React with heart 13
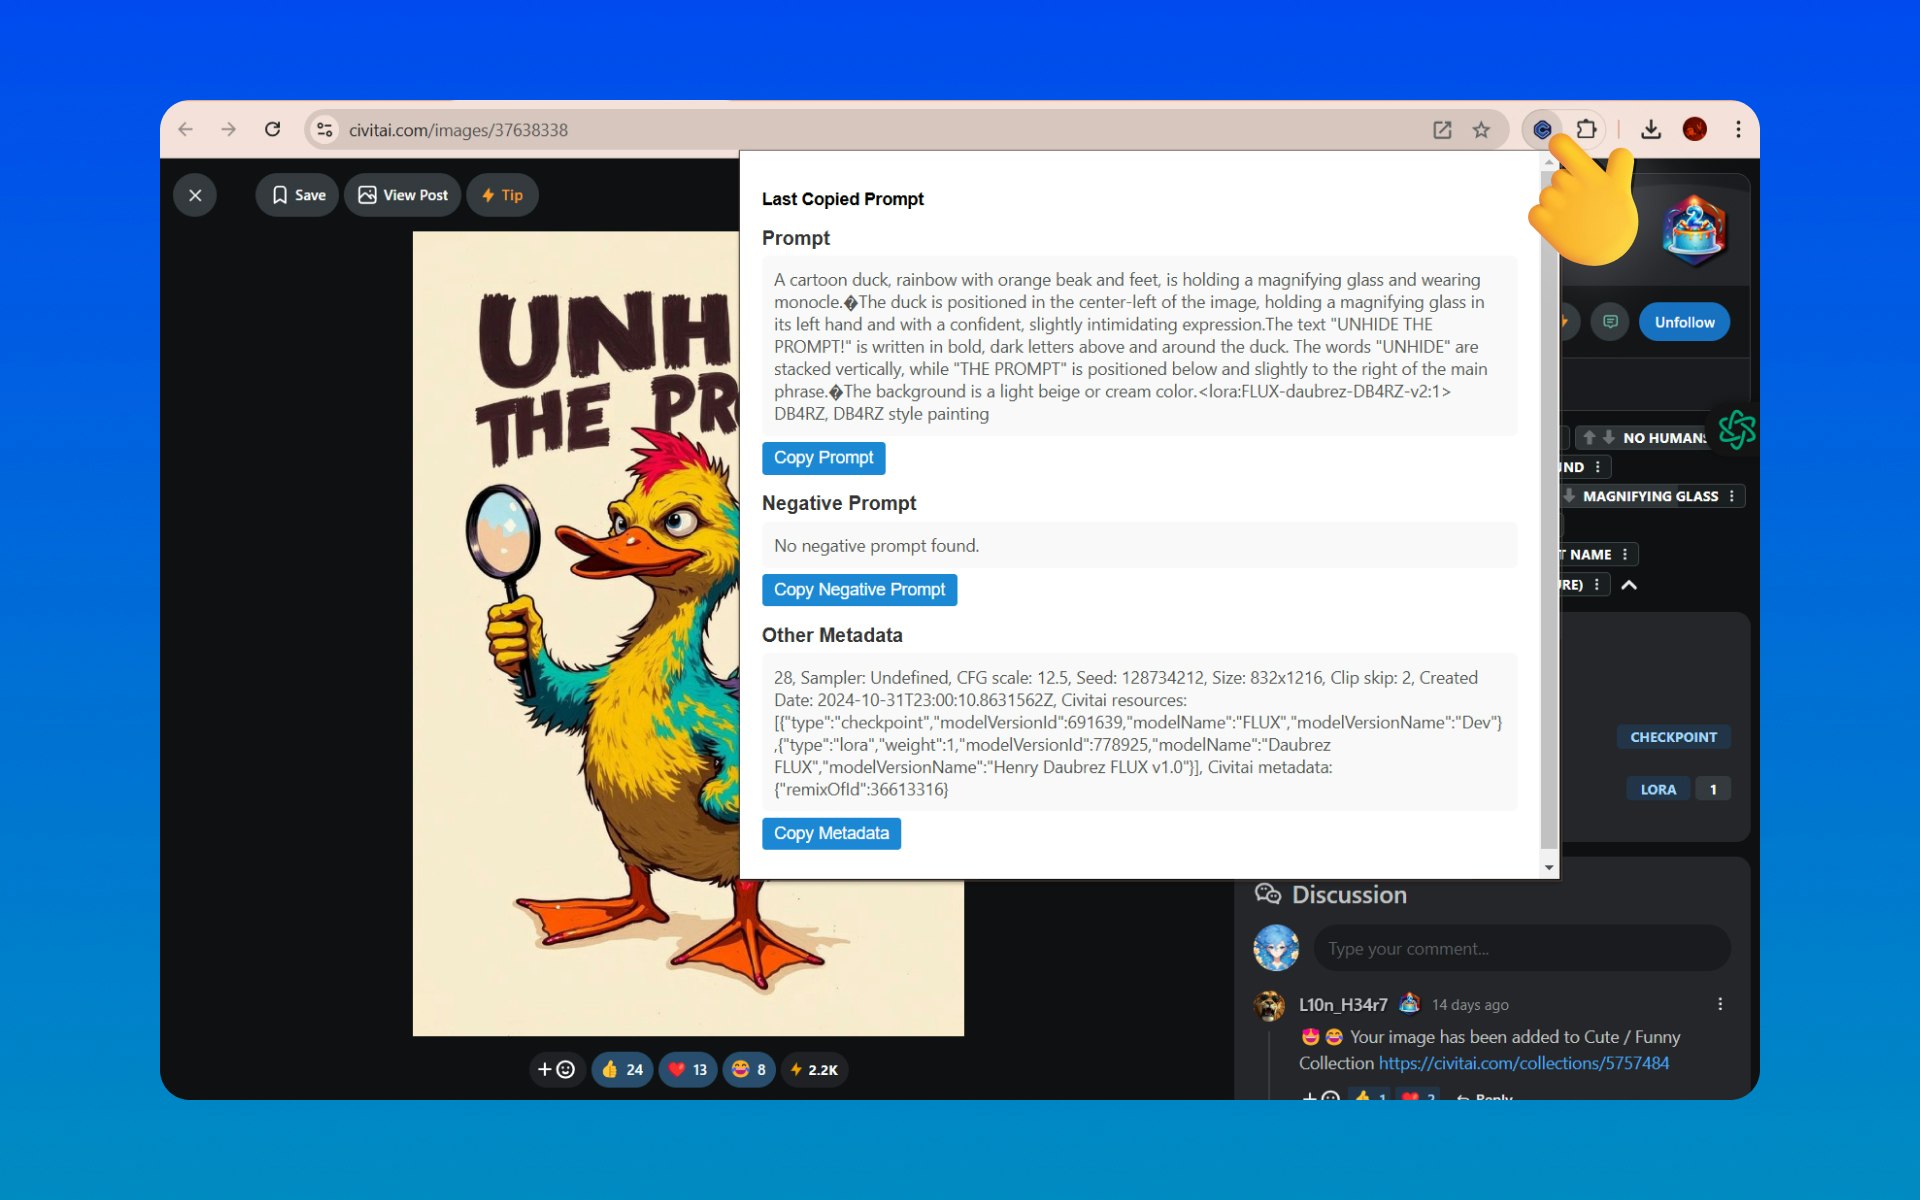 tap(688, 1069)
